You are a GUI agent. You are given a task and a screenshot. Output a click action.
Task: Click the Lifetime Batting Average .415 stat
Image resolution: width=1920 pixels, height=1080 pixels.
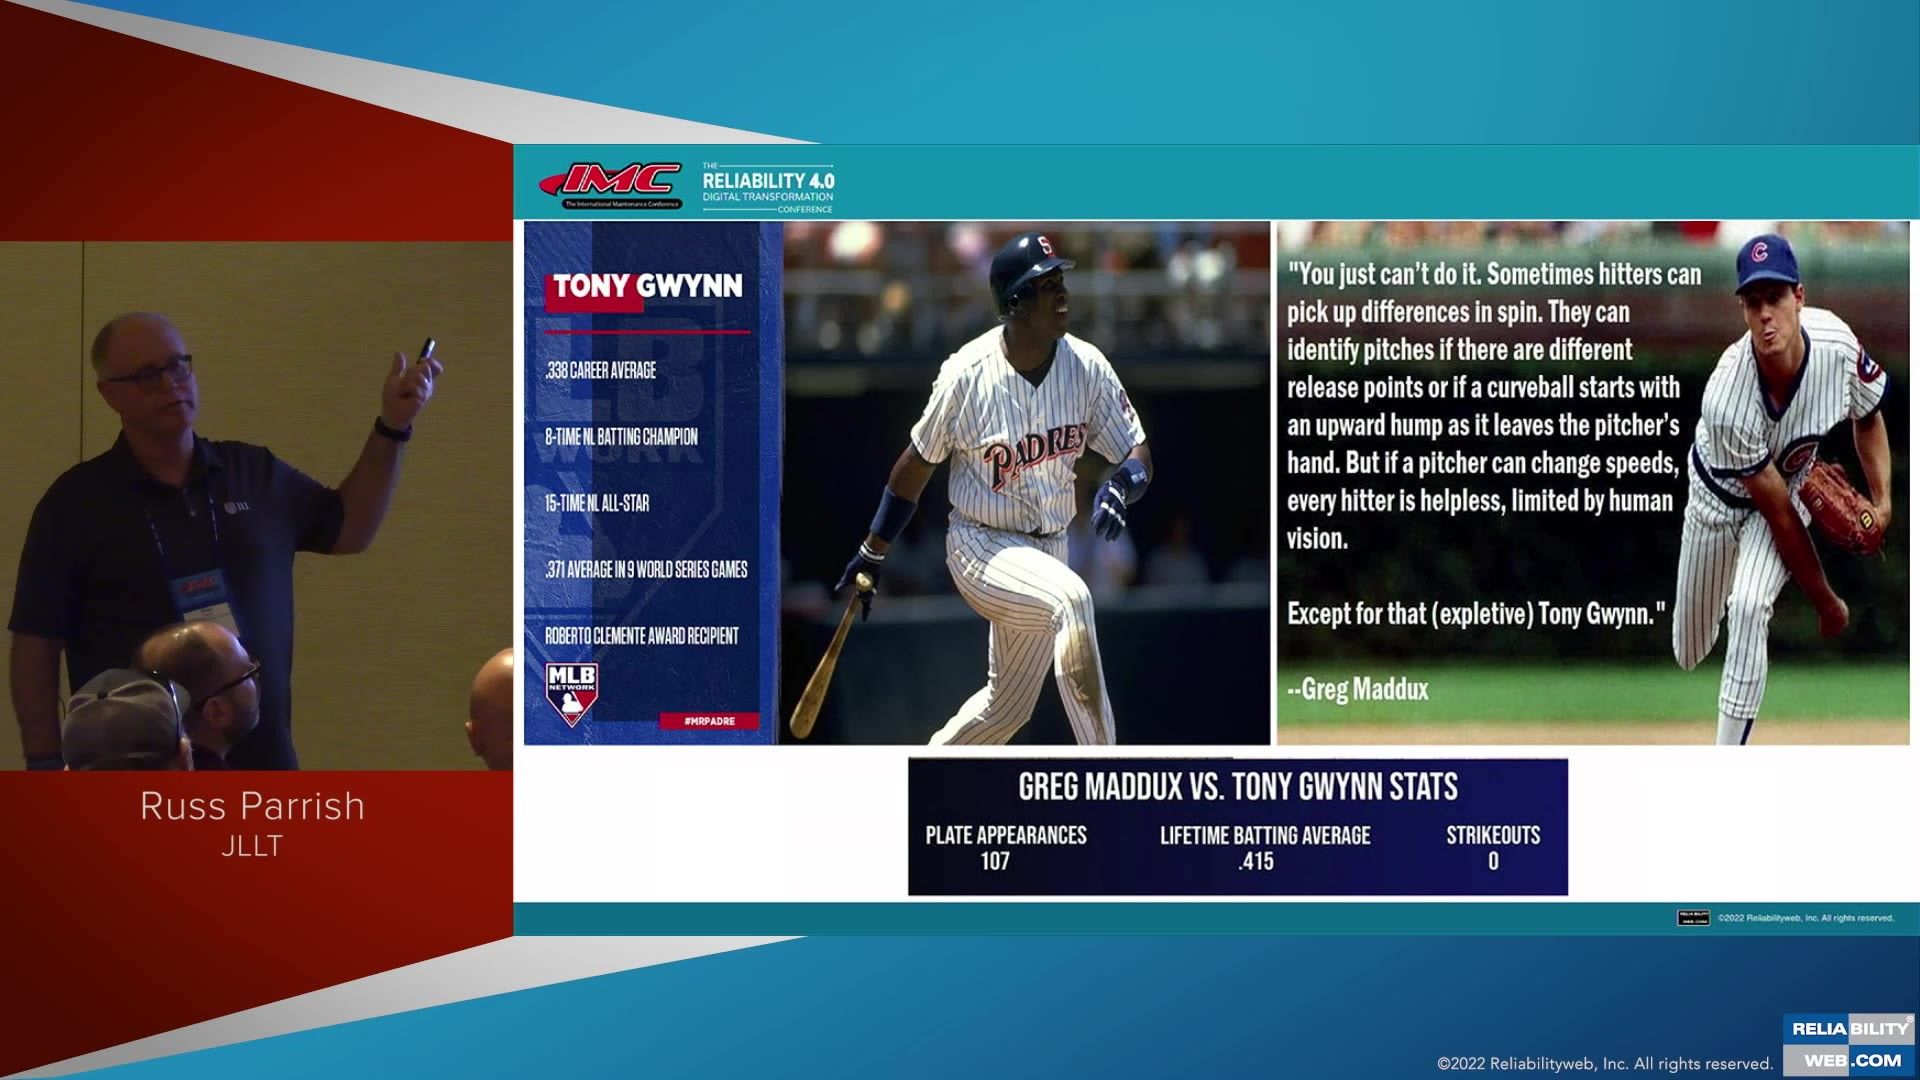tap(1264, 847)
